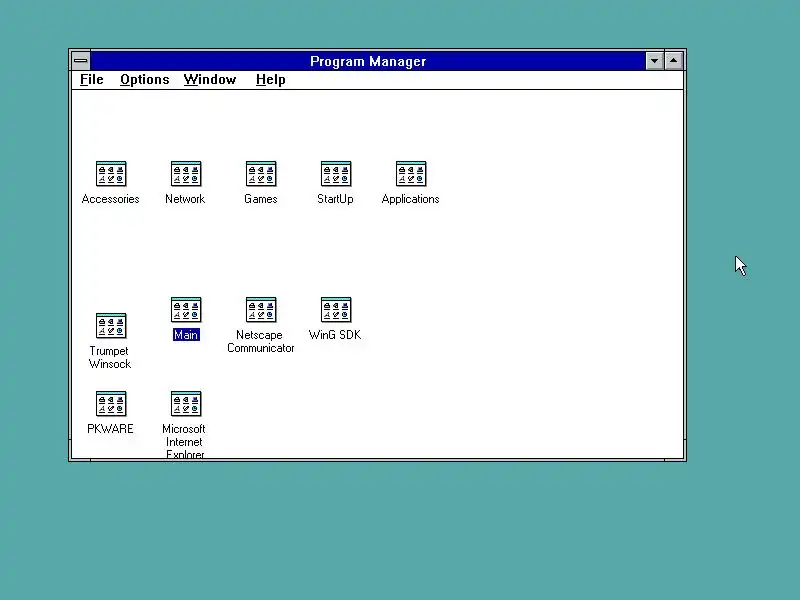
Task: Open the Help menu
Action: click(x=270, y=80)
